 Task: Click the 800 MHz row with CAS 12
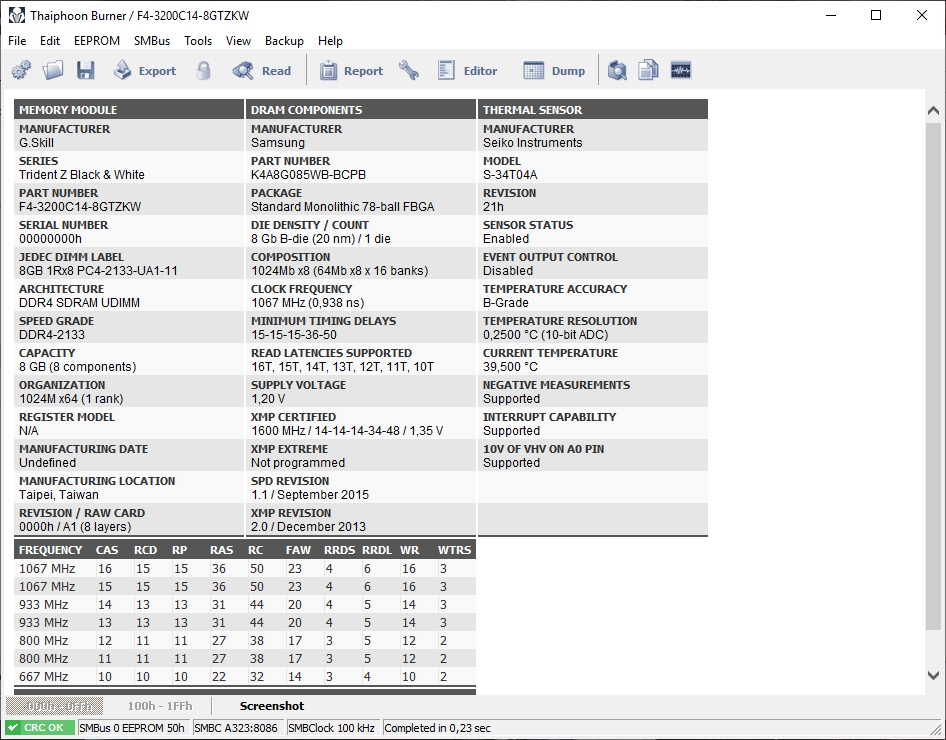pos(245,640)
